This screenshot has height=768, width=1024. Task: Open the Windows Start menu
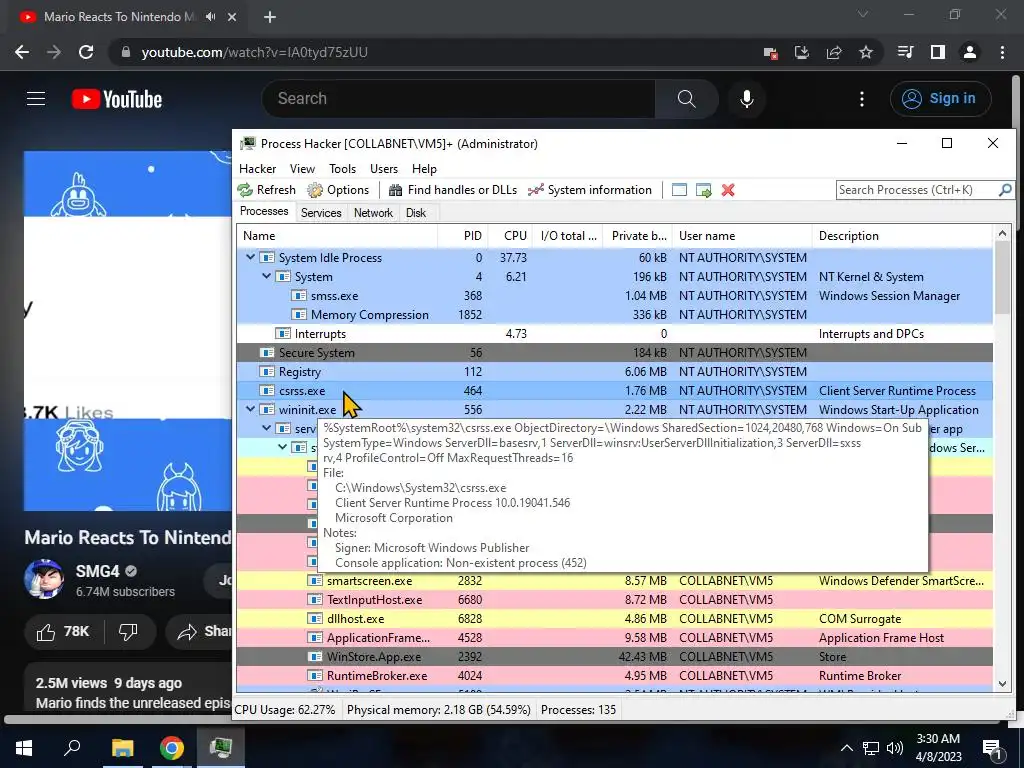click(x=24, y=748)
